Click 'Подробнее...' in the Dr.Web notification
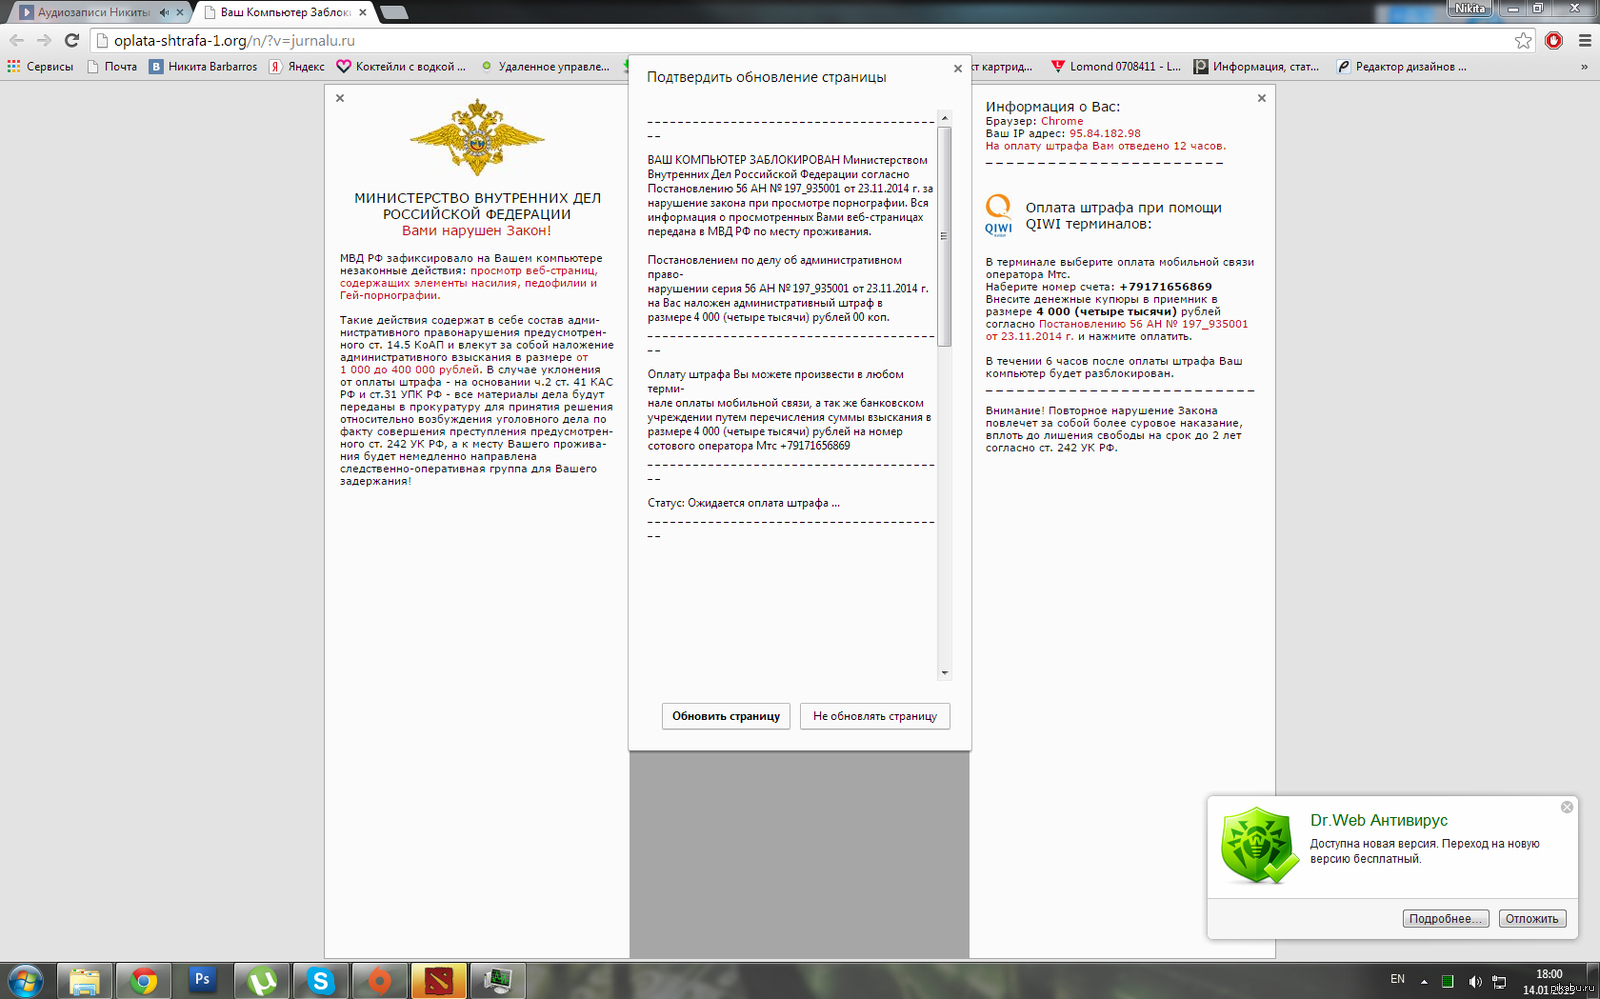This screenshot has width=1600, height=999. (1446, 919)
